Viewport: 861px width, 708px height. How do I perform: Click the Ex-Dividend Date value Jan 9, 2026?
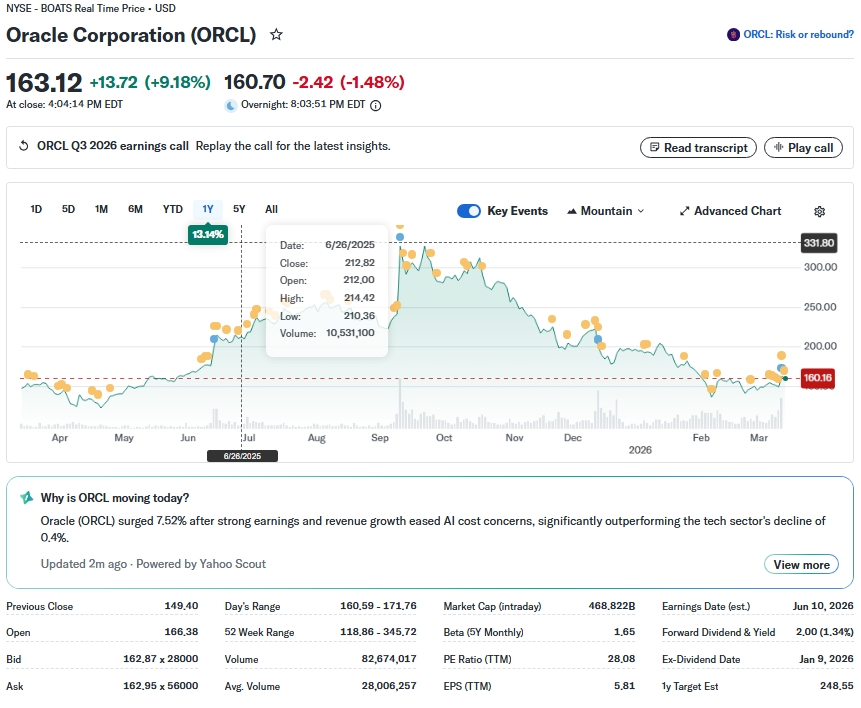[x=826, y=659]
